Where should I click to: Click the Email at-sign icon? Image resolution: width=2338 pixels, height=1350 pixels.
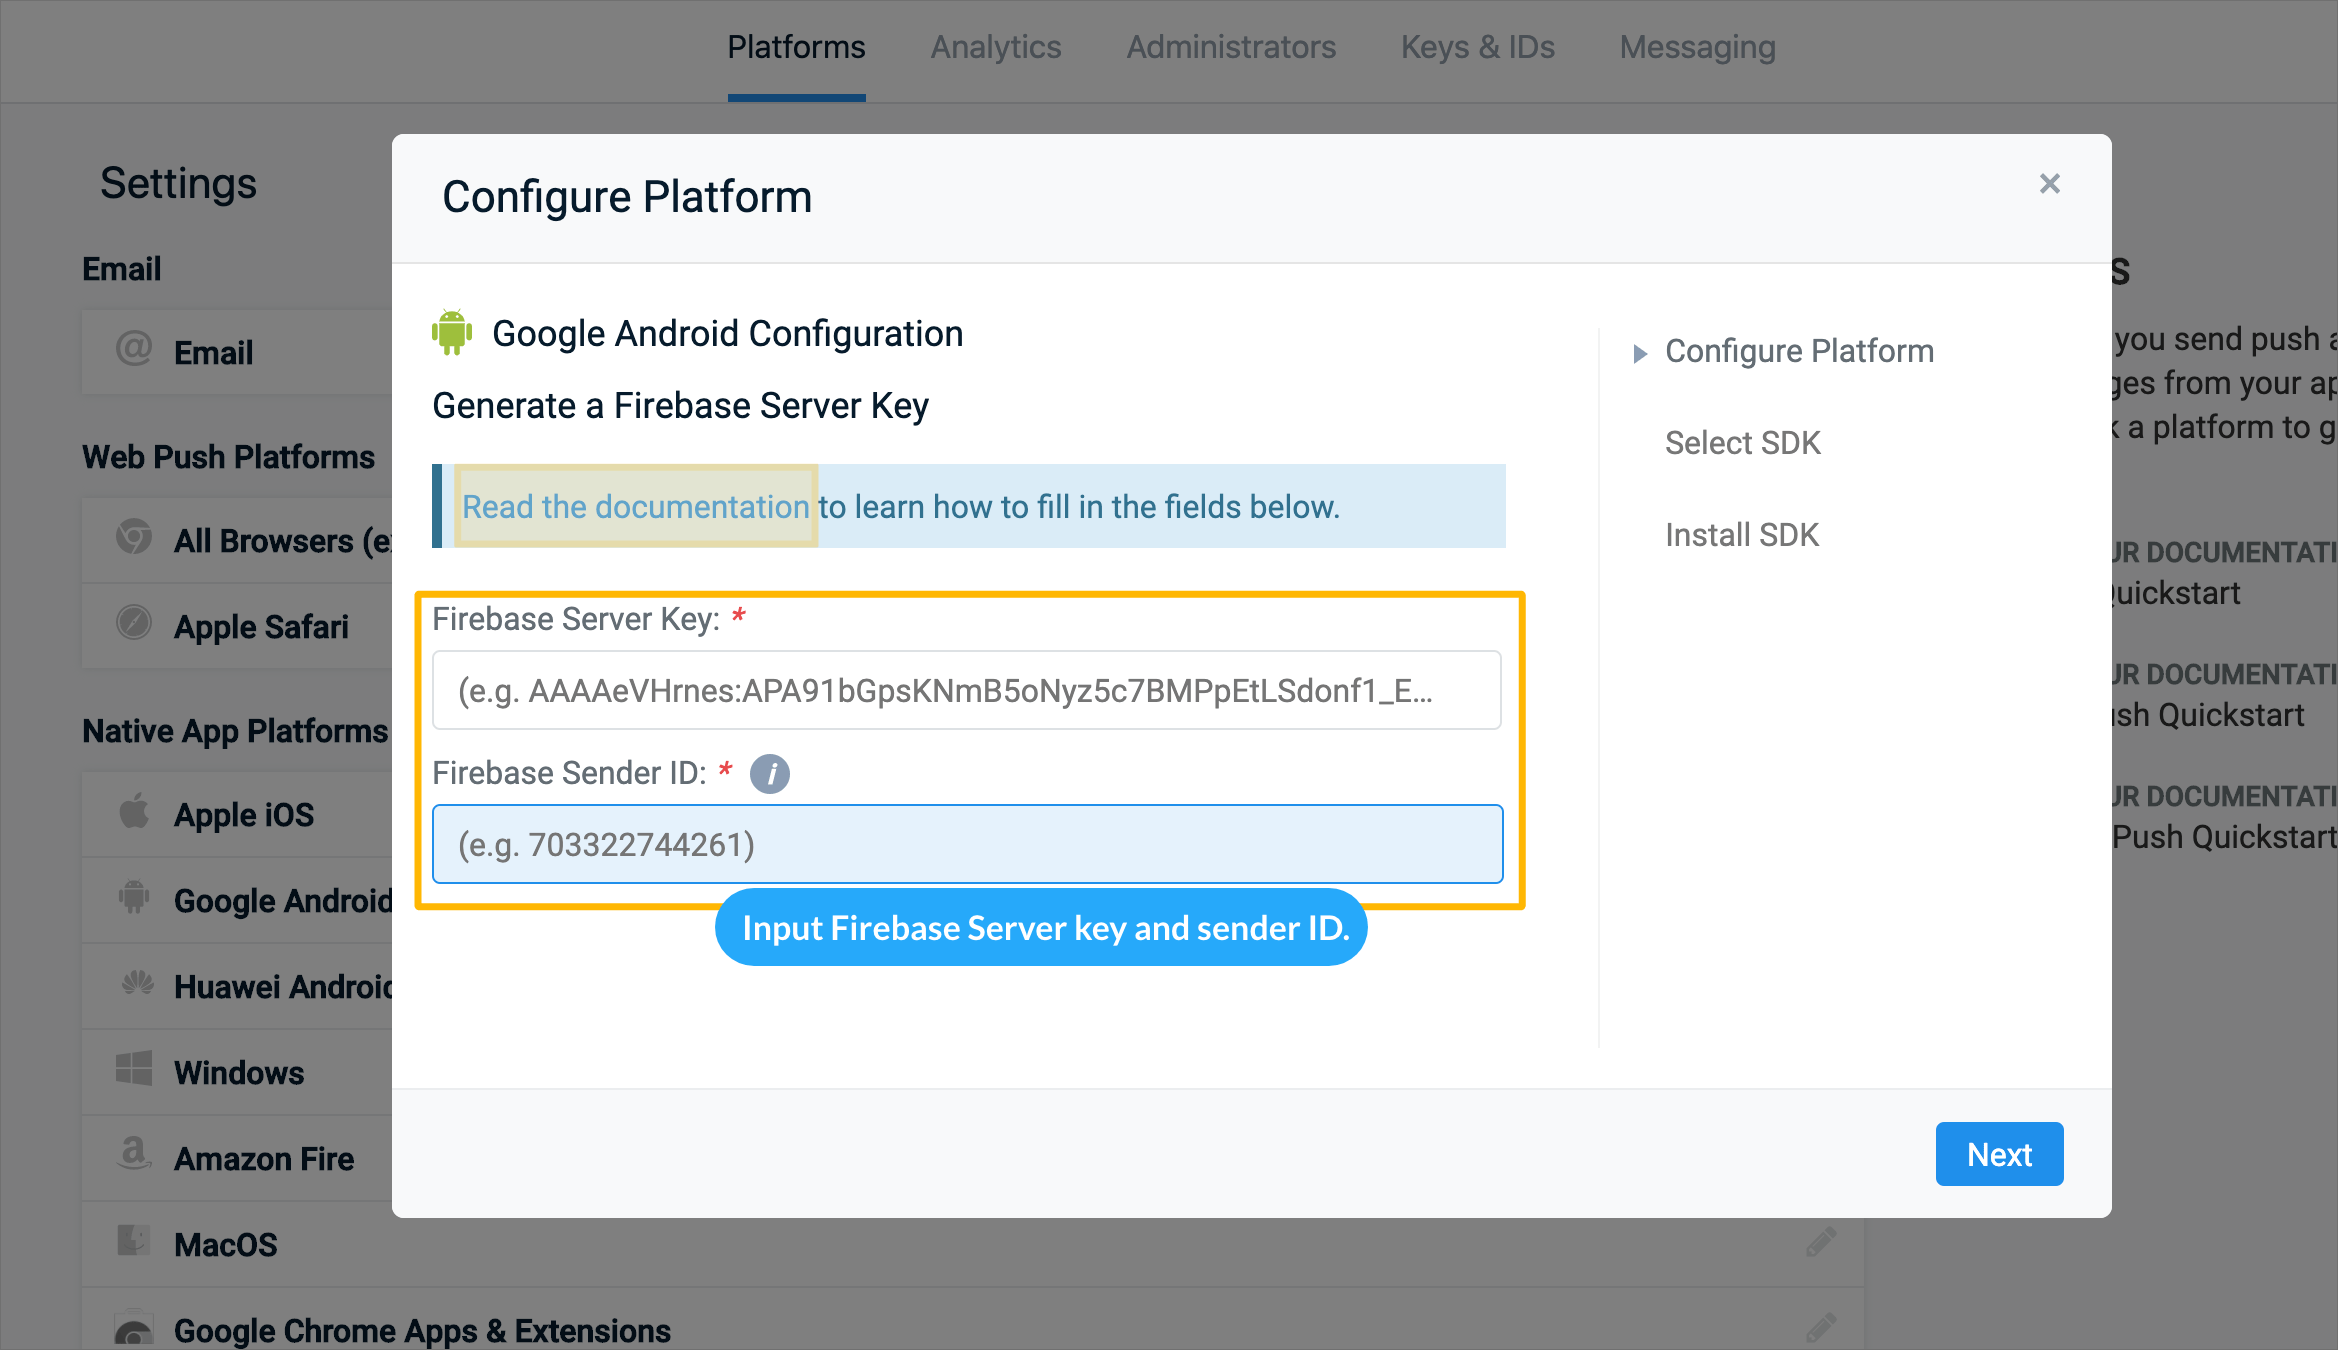pyautogui.click(x=134, y=349)
